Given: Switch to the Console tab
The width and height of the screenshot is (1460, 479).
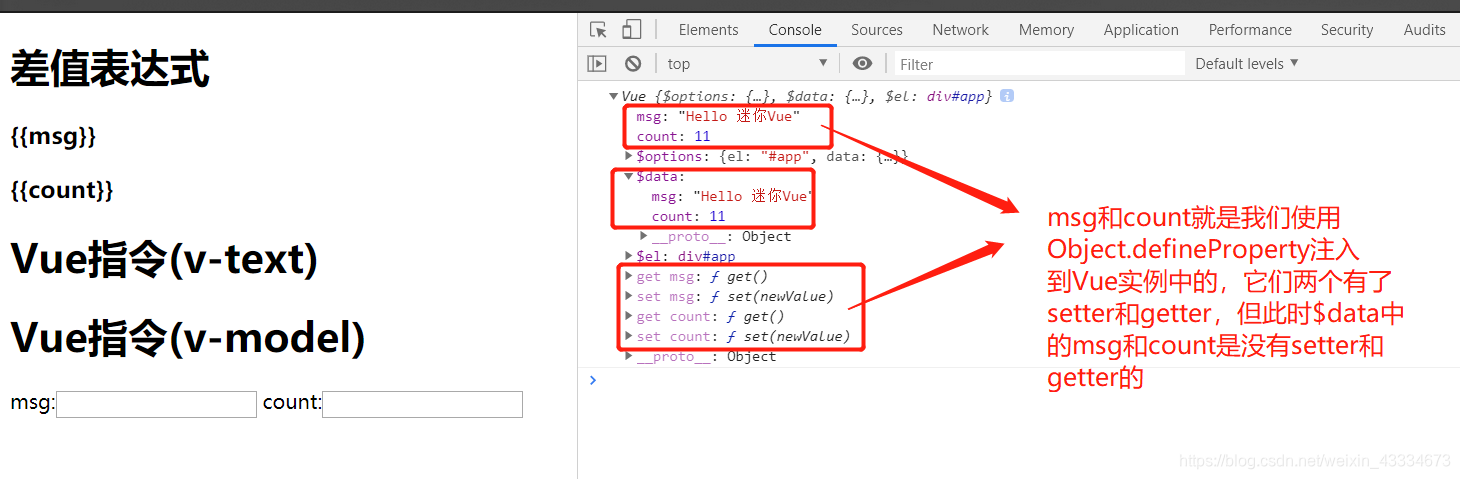Looking at the screenshot, I should 795,30.
